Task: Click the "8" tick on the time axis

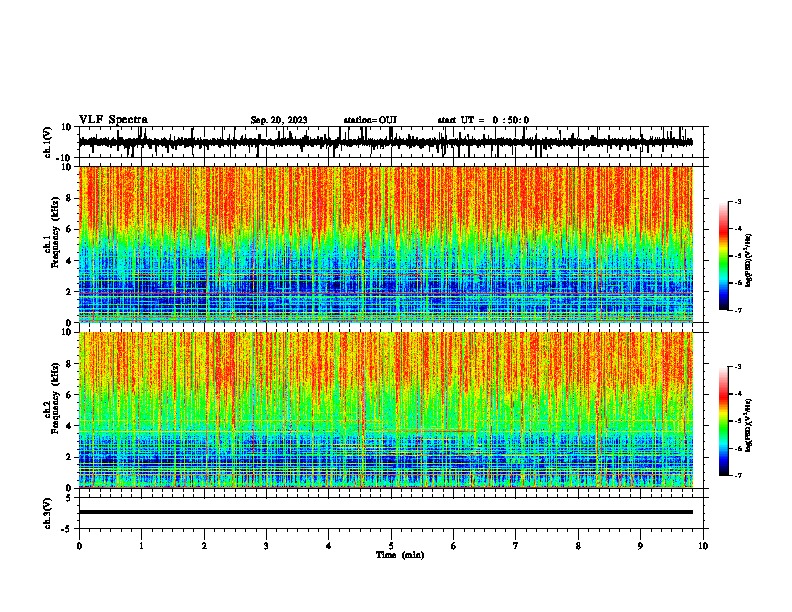Action: tap(578, 546)
